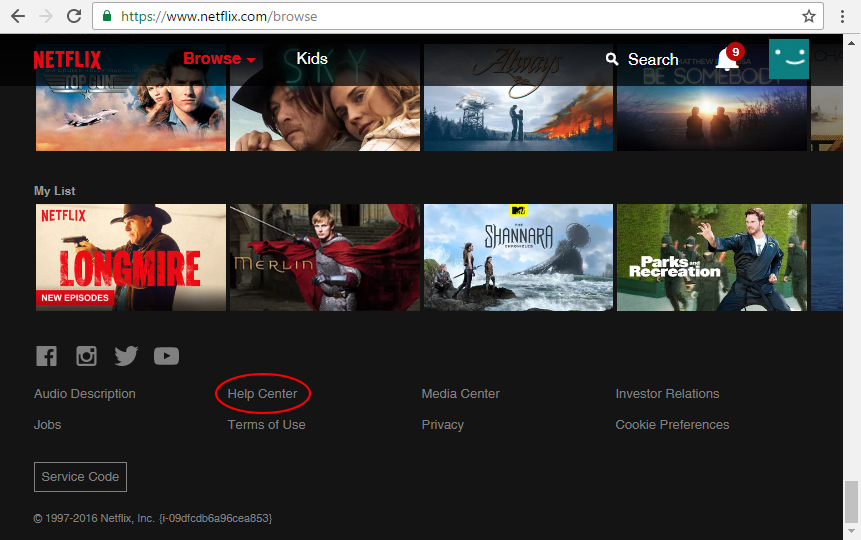Image resolution: width=861 pixels, height=540 pixels.
Task: Select the Top Gun thumbnail
Action: pyautogui.click(x=131, y=98)
